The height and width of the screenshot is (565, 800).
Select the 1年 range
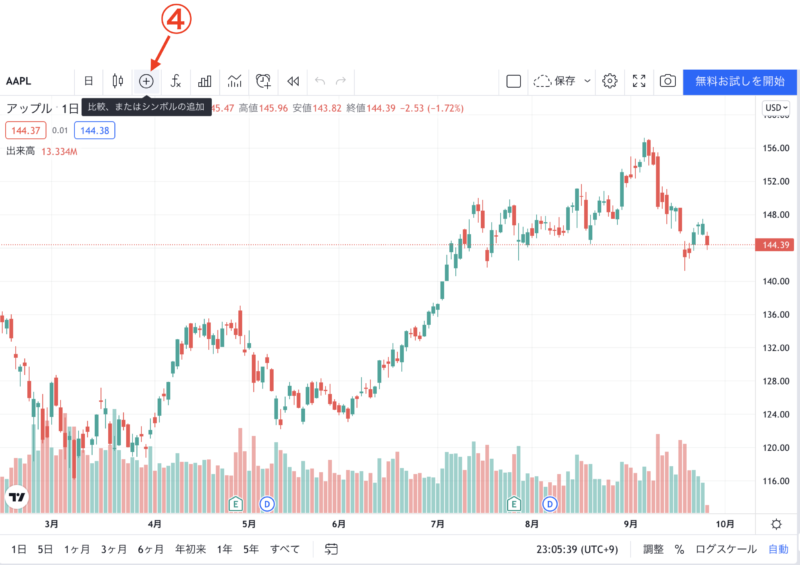224,550
